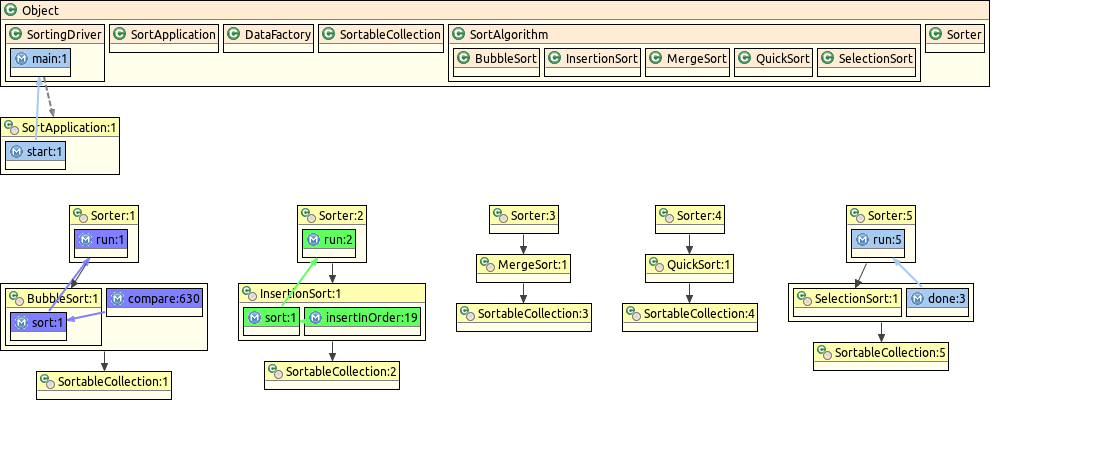
Task: Click the QuickSort class in SortAlgorithm
Action: click(x=773, y=59)
